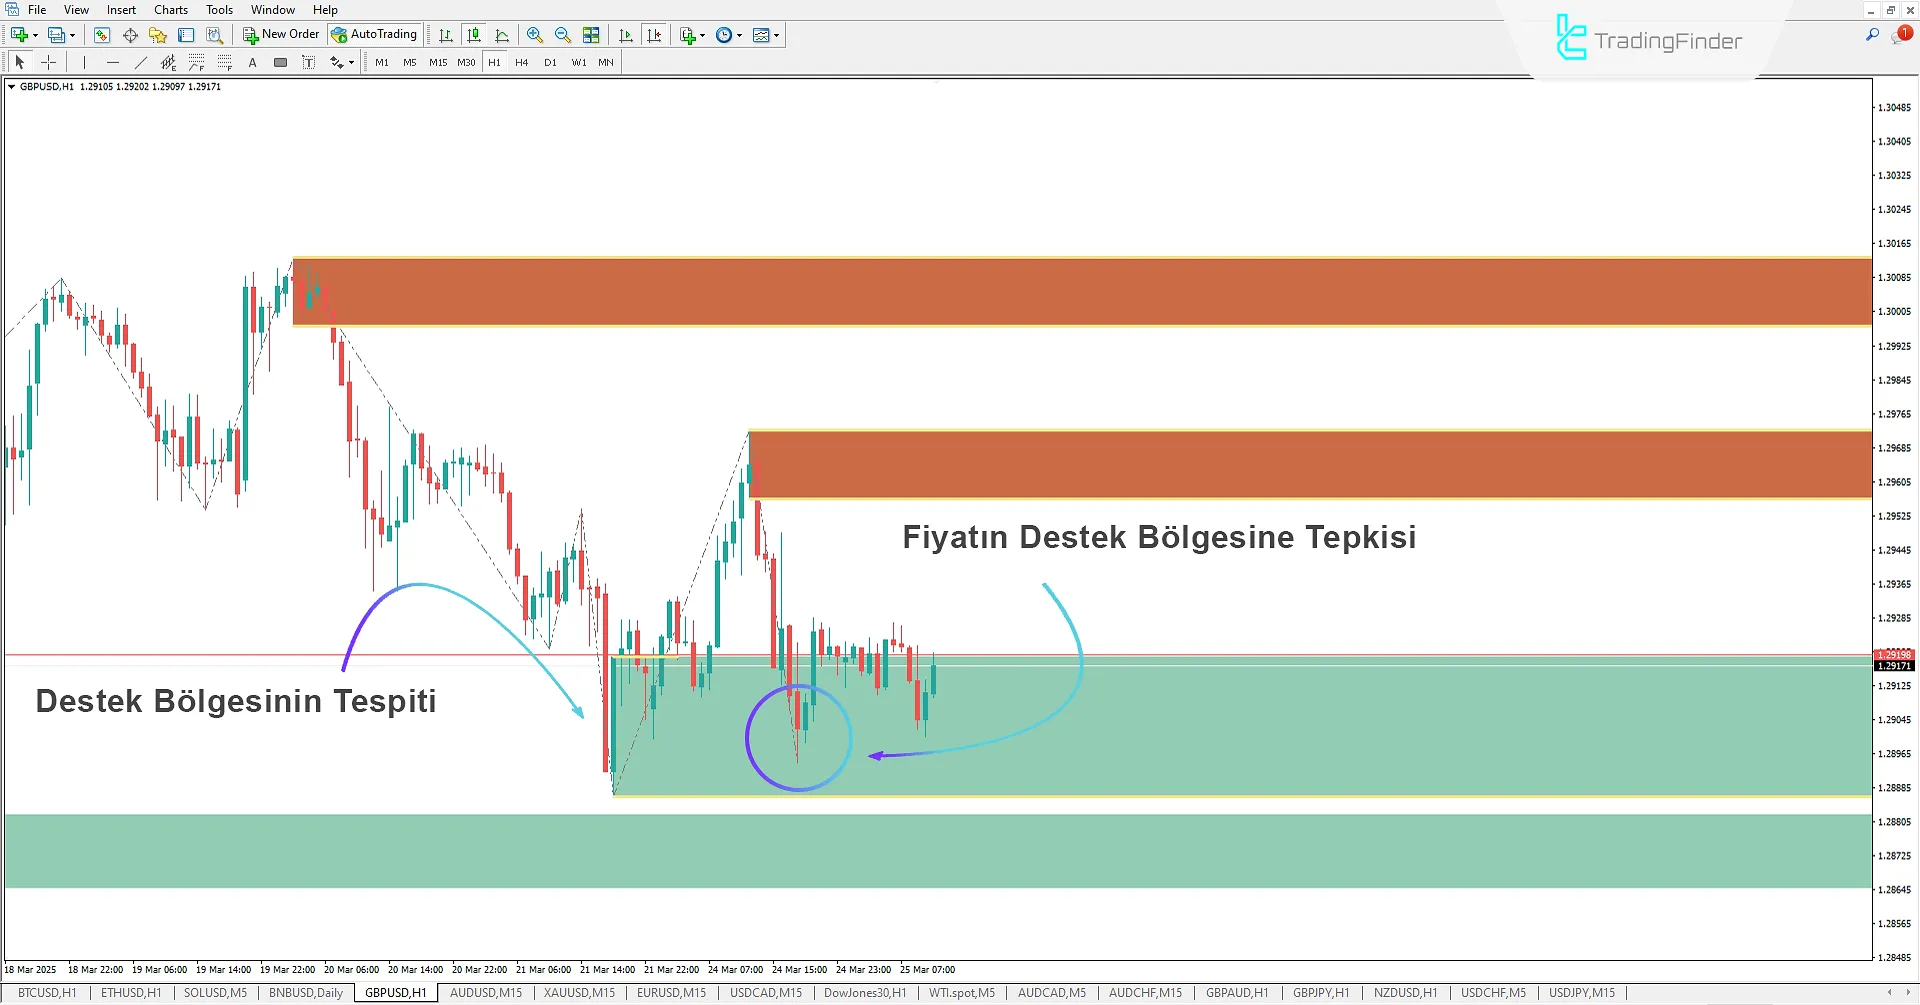Image resolution: width=1920 pixels, height=1005 pixels.
Task: Open the Charts menu
Action: click(x=170, y=9)
